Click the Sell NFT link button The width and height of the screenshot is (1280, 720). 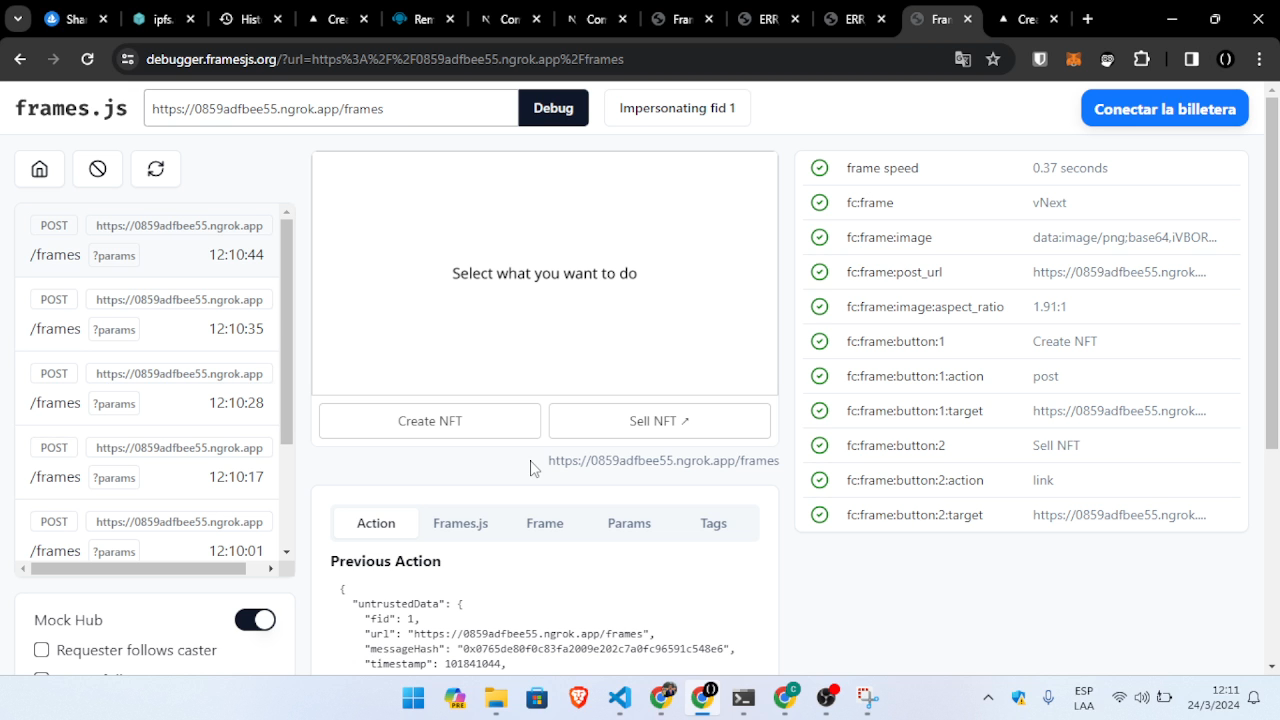point(660,421)
